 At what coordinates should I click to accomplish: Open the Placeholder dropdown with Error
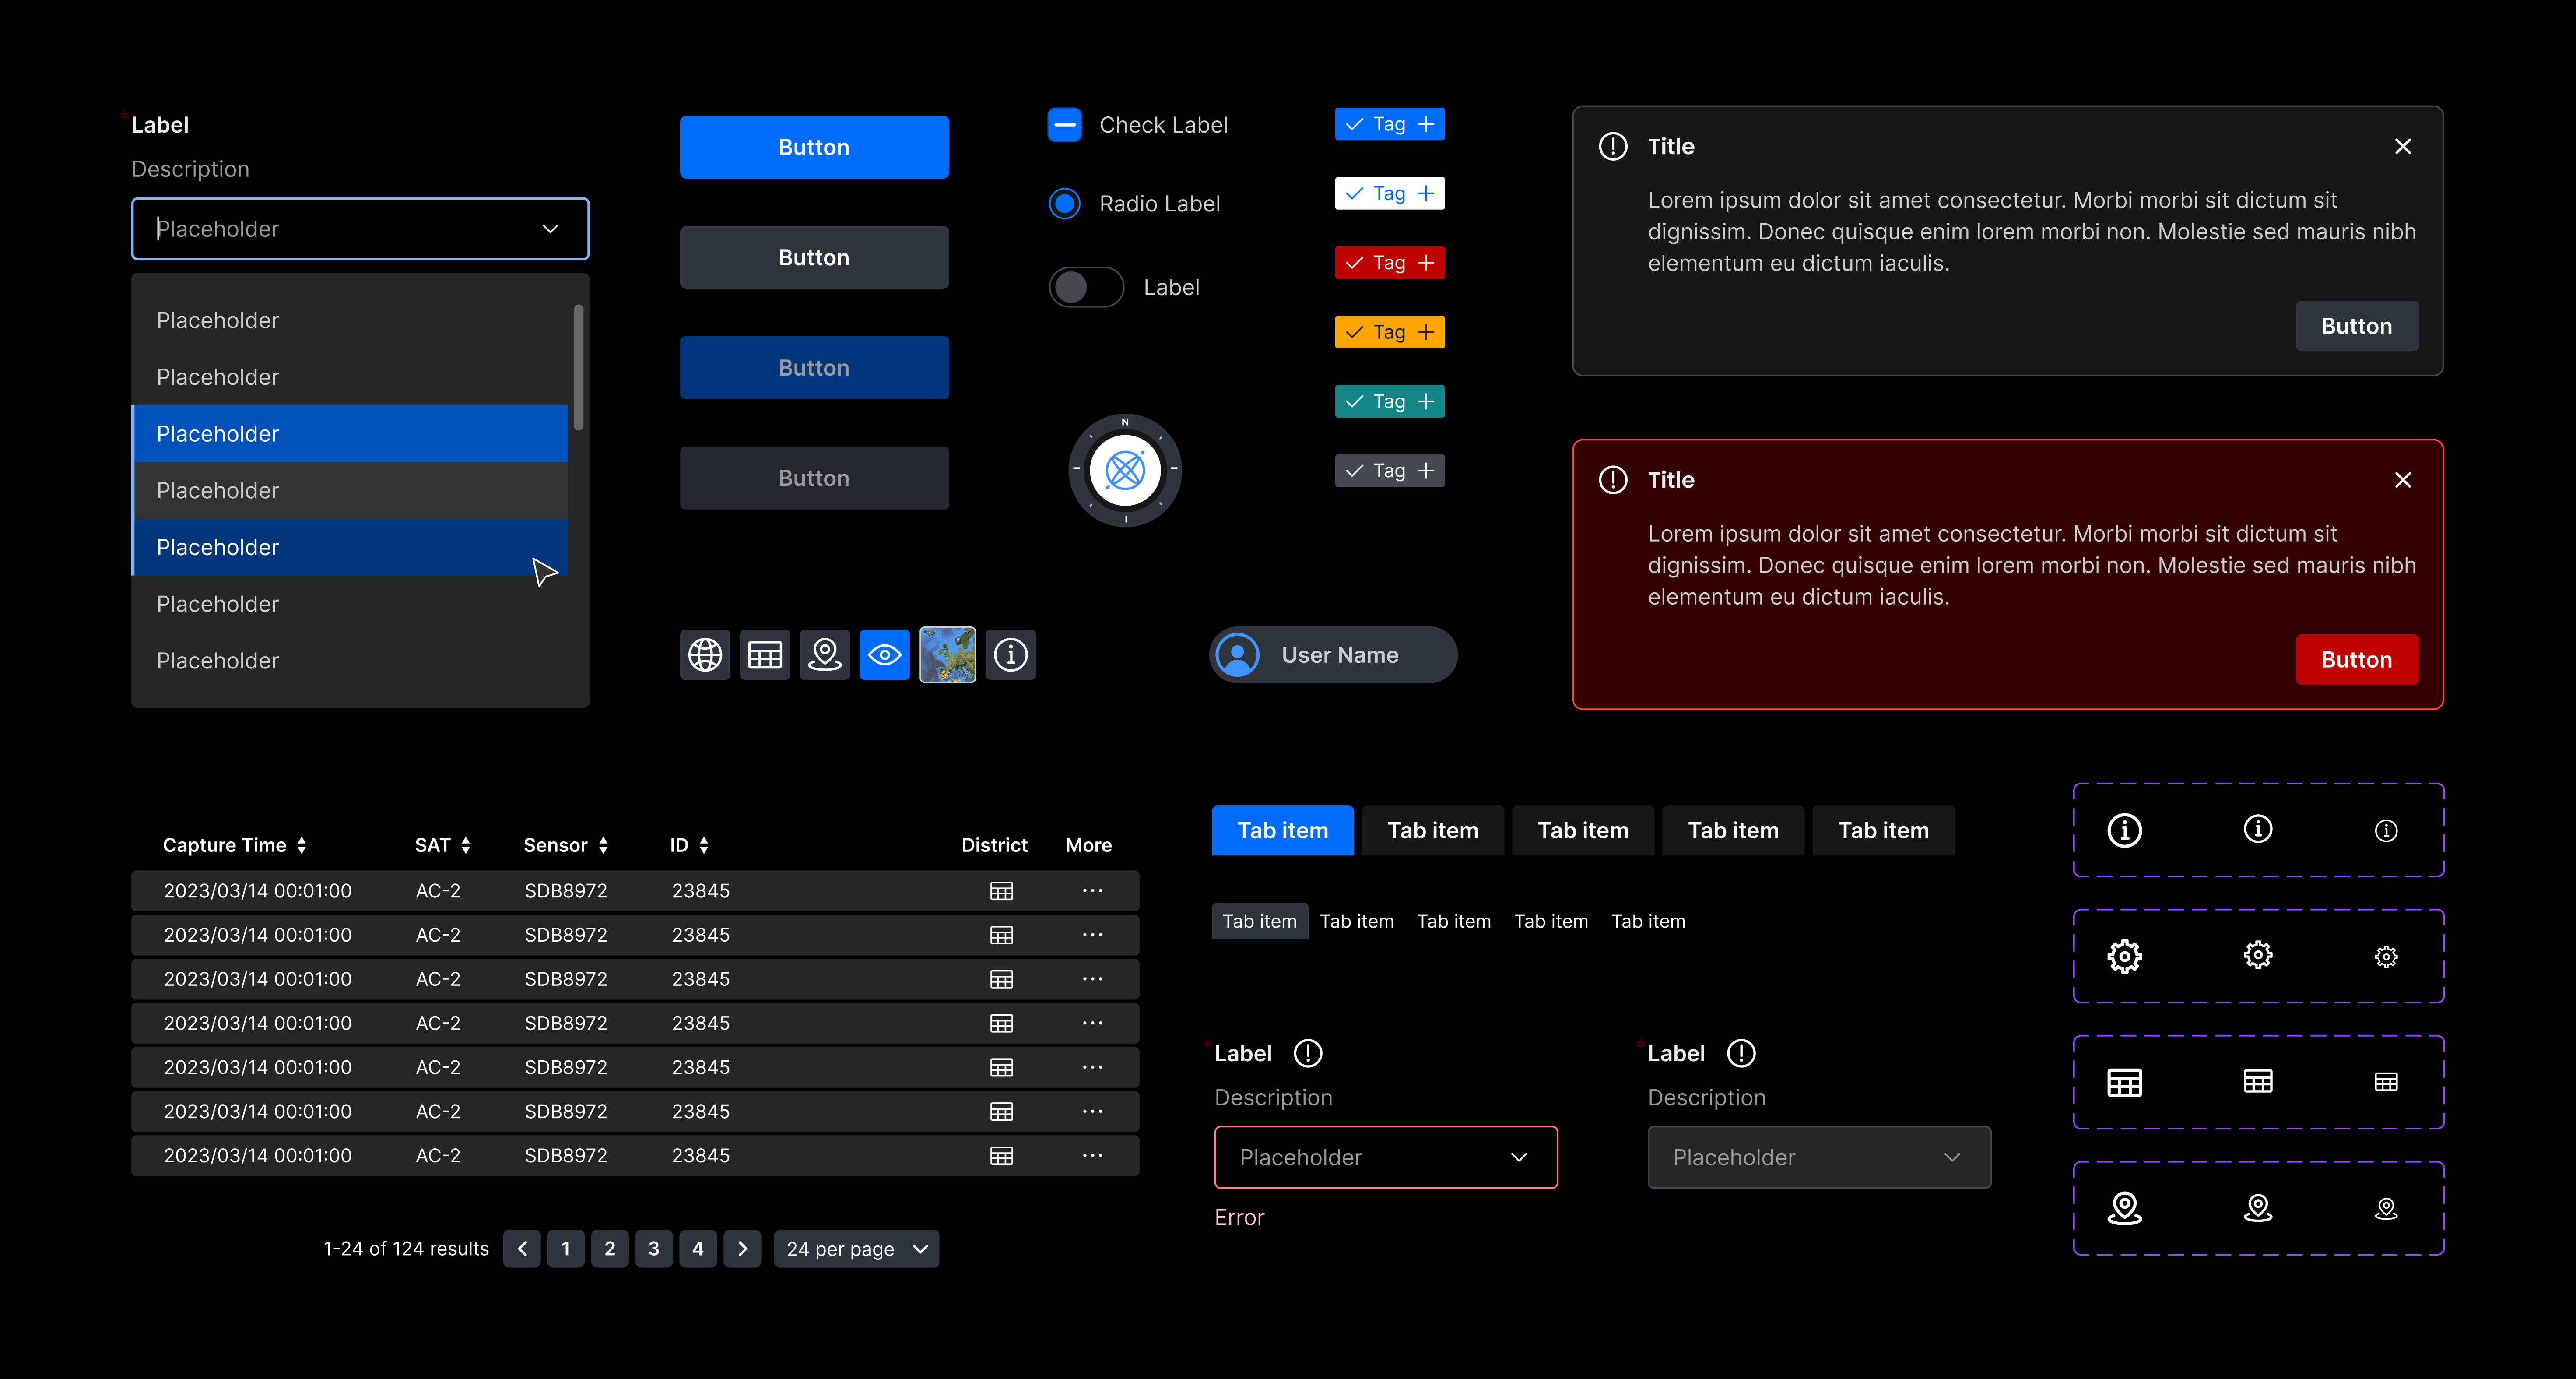tap(1386, 1157)
